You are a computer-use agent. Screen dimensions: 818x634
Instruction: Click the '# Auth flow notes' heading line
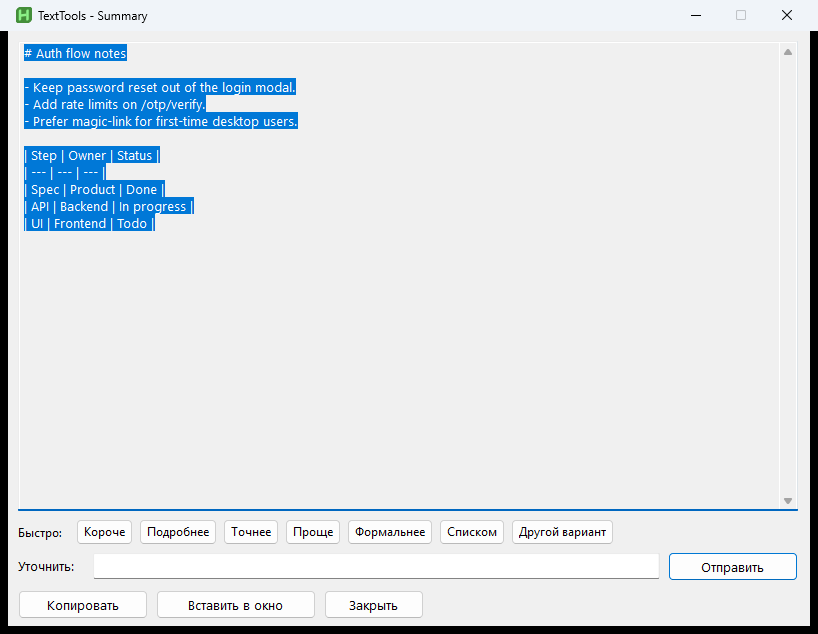[76, 53]
